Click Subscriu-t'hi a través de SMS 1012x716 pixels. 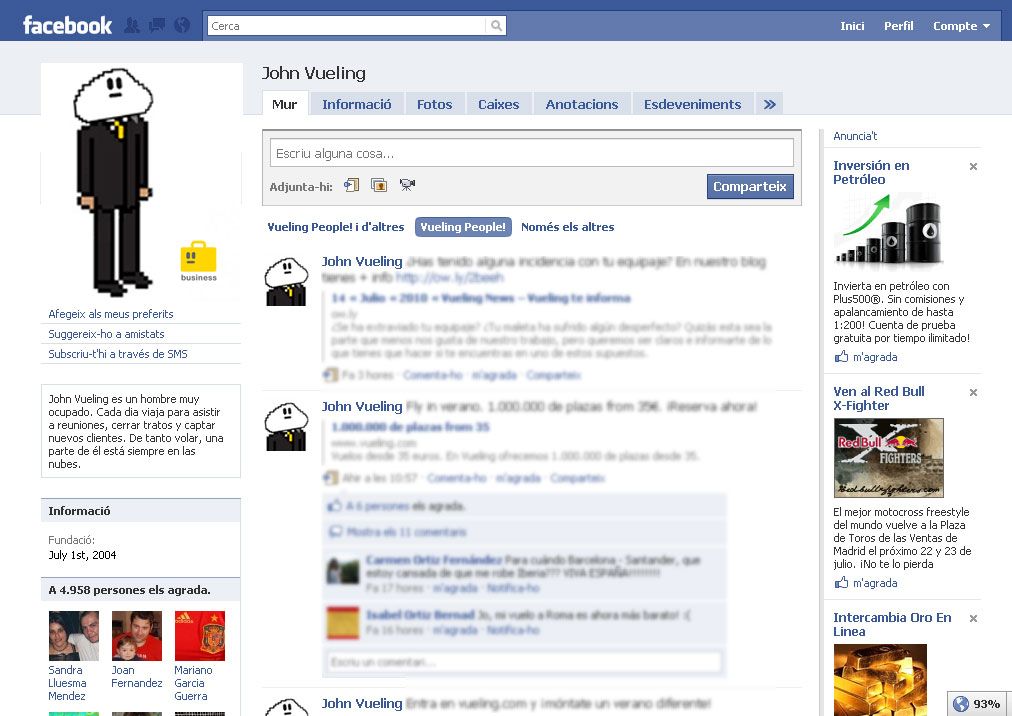pos(118,354)
